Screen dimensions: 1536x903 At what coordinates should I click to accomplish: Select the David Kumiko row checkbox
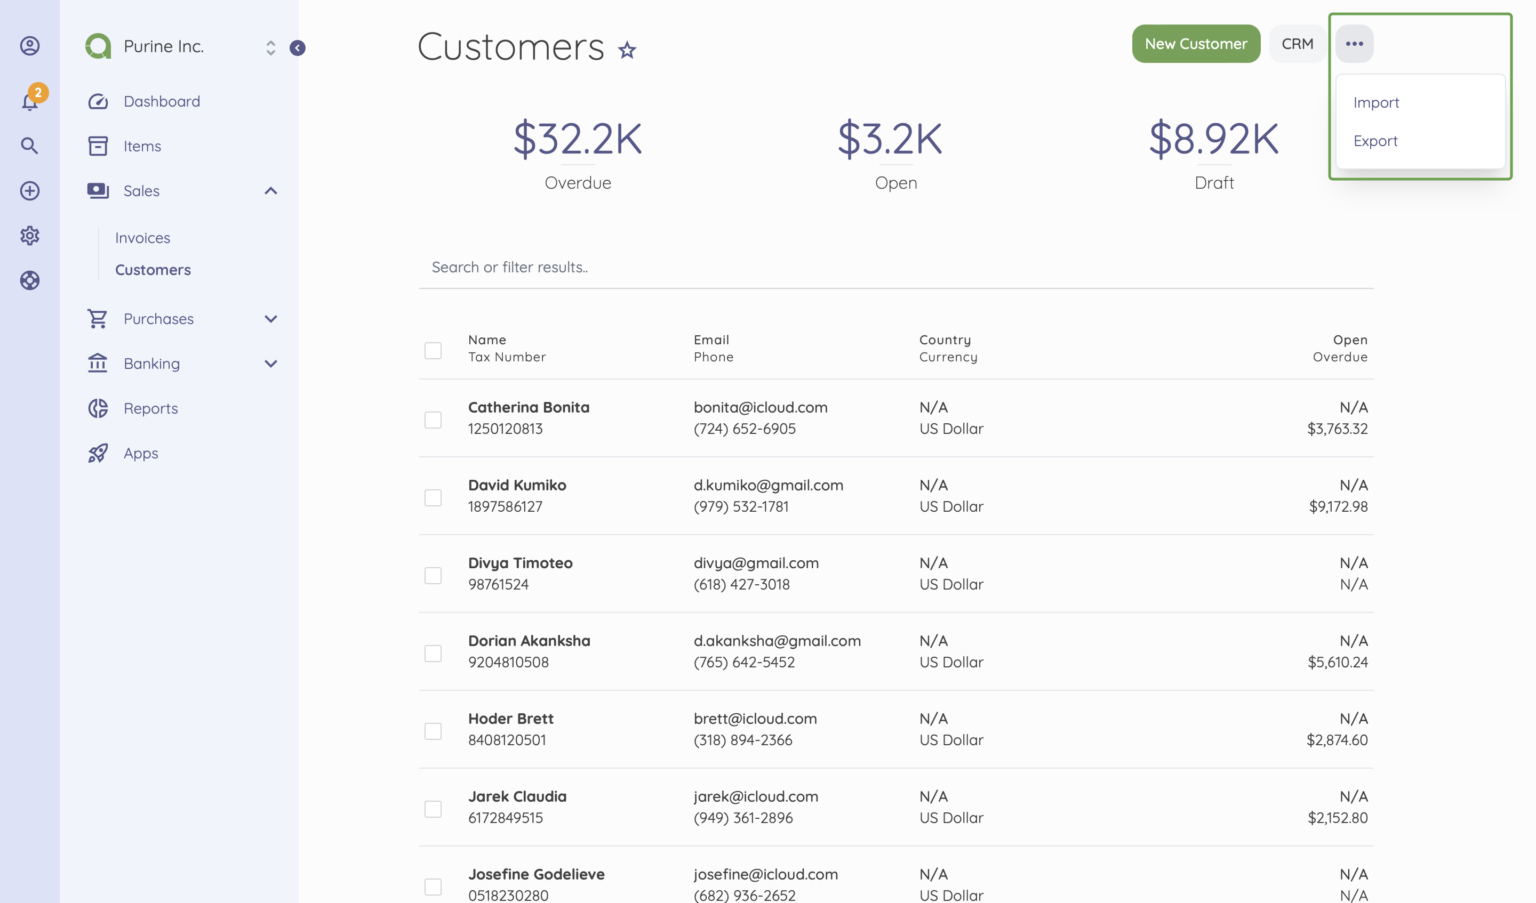point(433,498)
